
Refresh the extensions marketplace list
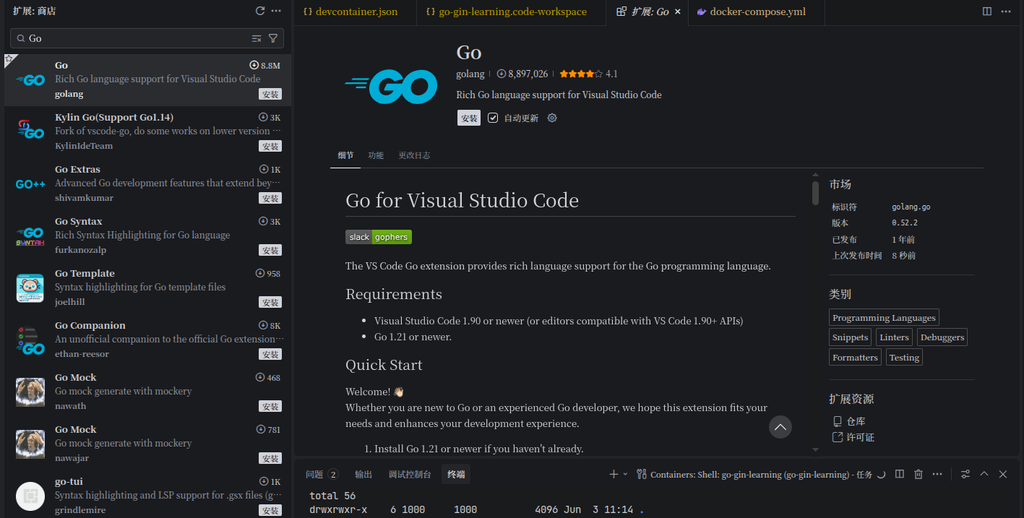260,11
